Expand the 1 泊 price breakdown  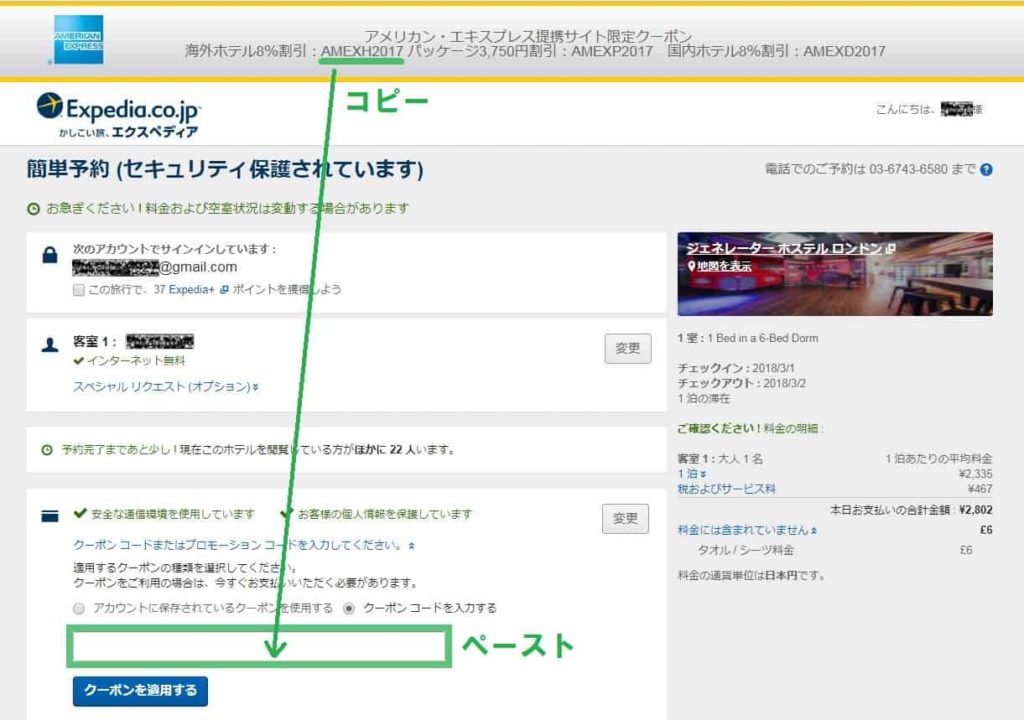[692, 474]
